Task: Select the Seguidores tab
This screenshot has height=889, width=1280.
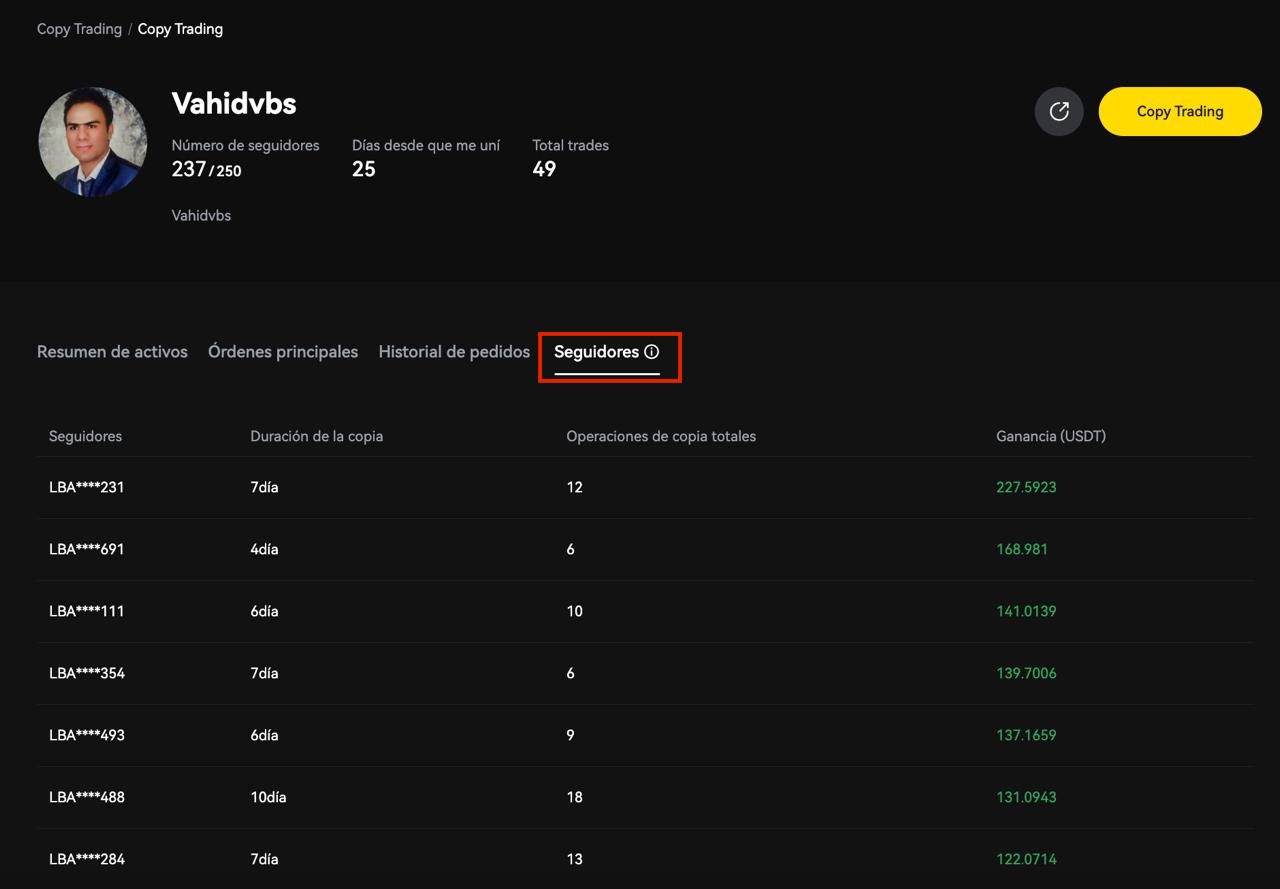Action: pos(597,352)
